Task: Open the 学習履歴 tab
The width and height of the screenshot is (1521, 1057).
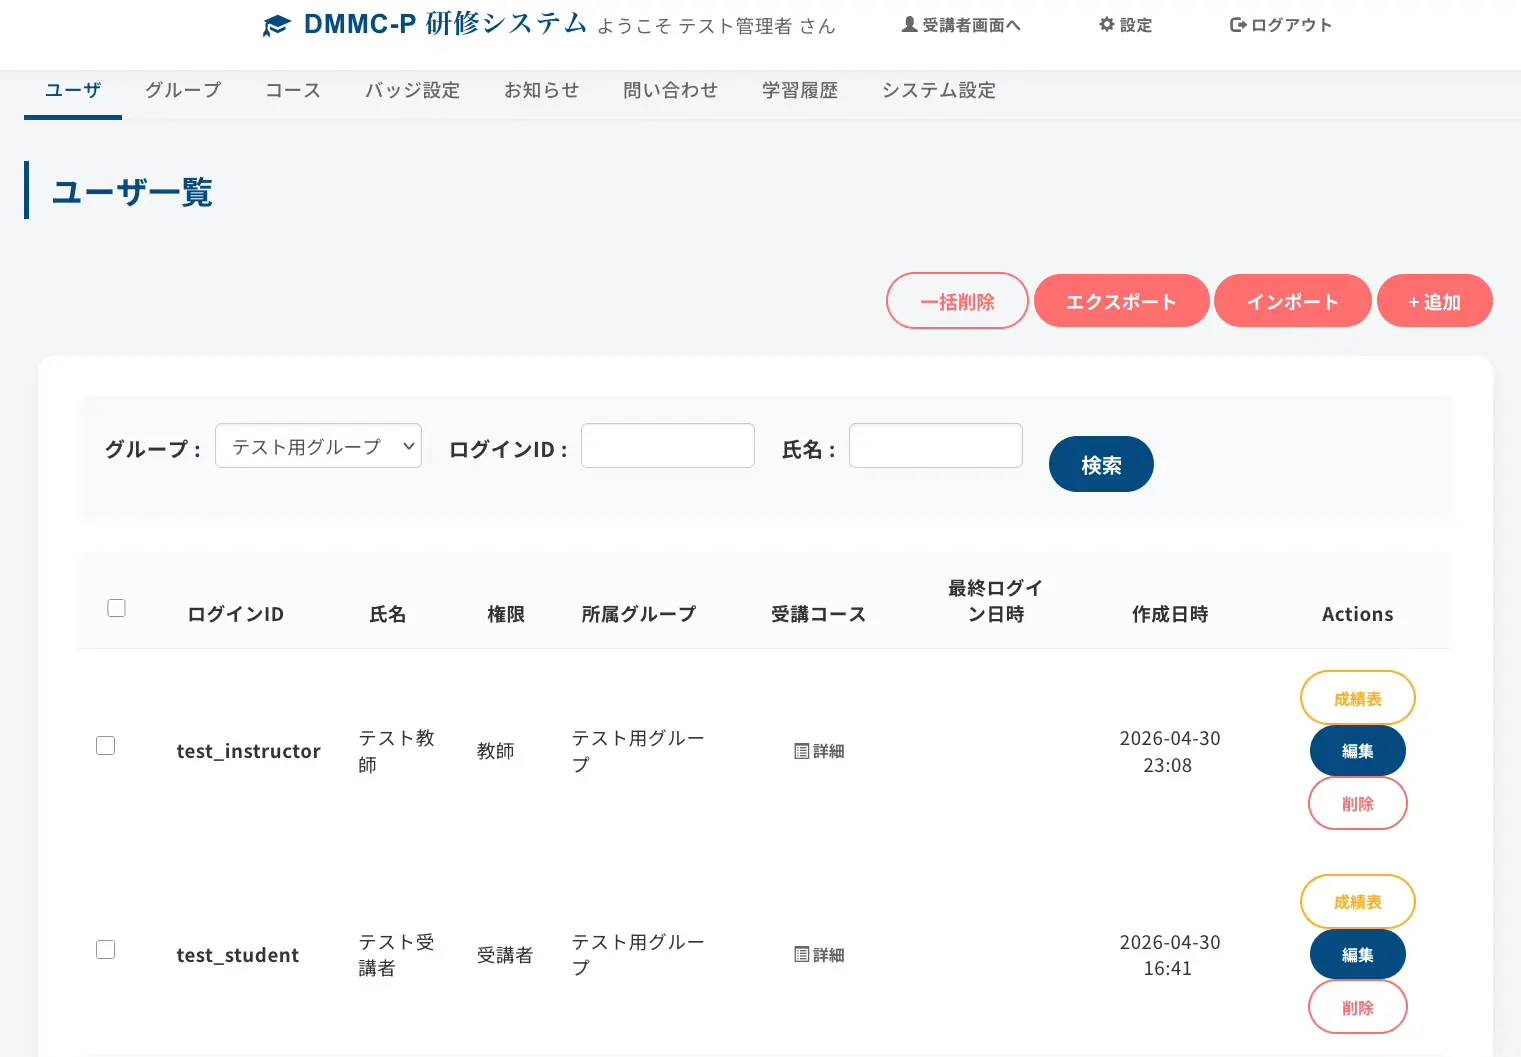Action: [x=800, y=90]
